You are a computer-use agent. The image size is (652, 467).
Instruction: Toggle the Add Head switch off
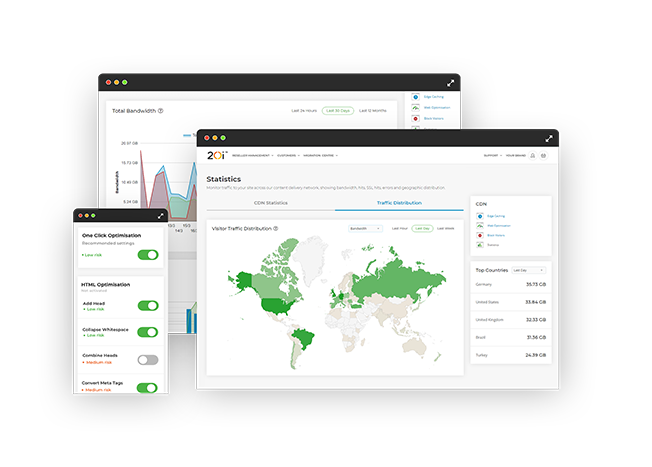pyautogui.click(x=148, y=306)
